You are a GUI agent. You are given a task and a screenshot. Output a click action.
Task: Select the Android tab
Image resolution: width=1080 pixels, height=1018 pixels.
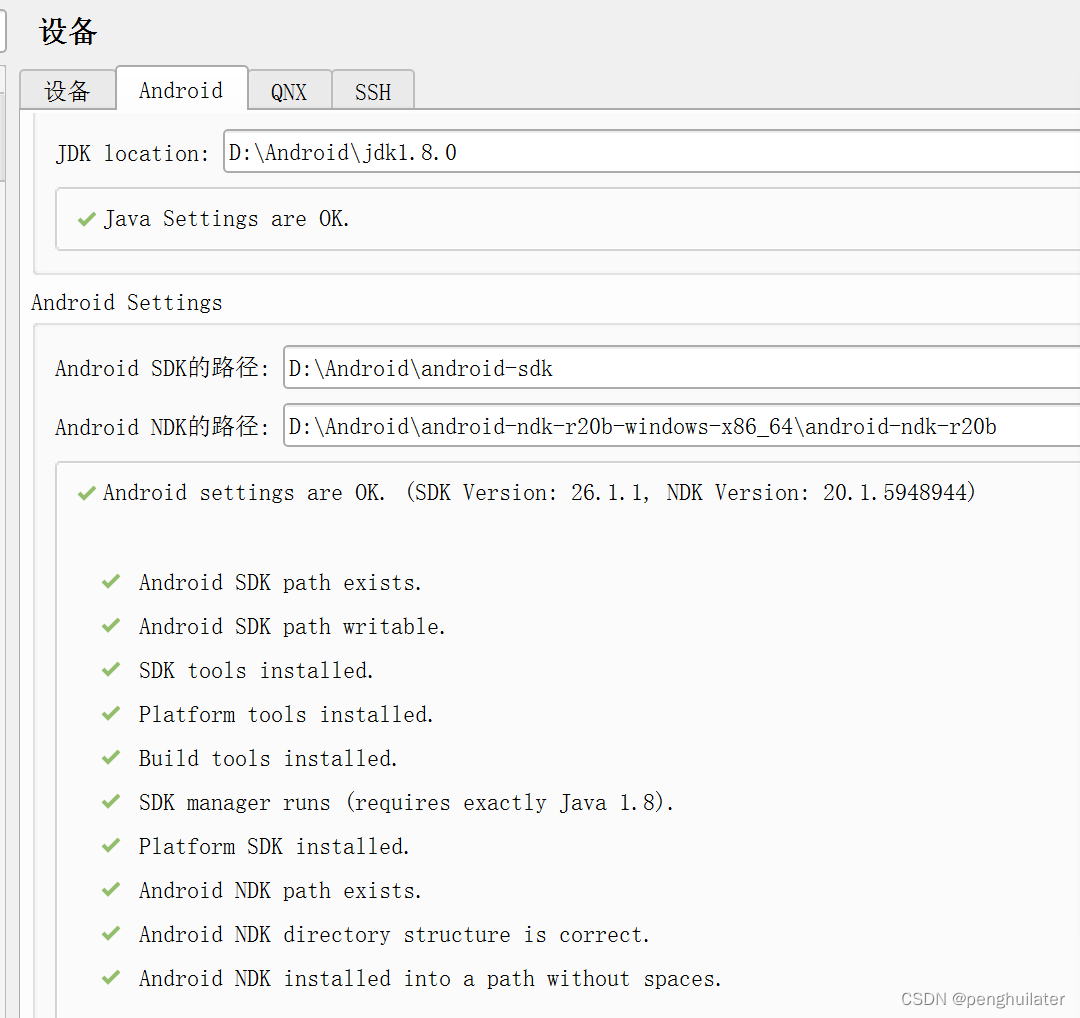(x=181, y=90)
